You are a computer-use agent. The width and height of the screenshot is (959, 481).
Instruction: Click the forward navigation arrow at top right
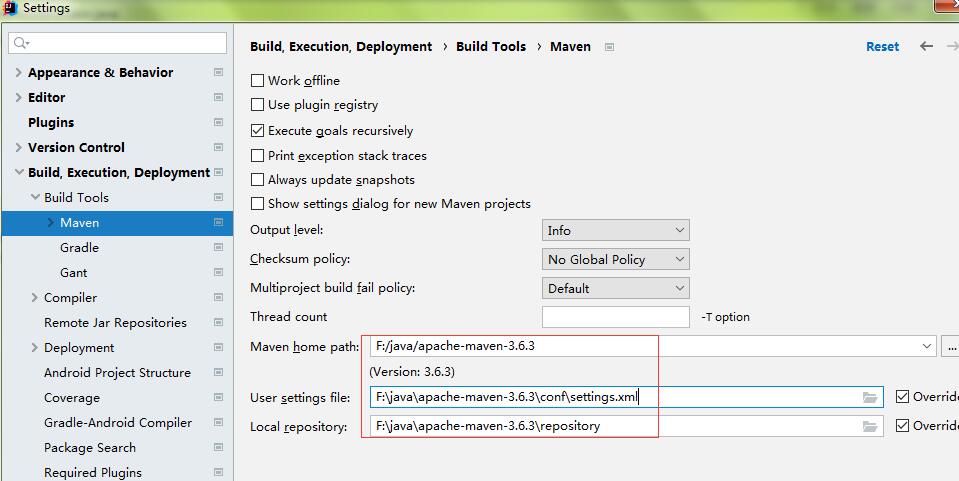pyautogui.click(x=951, y=46)
